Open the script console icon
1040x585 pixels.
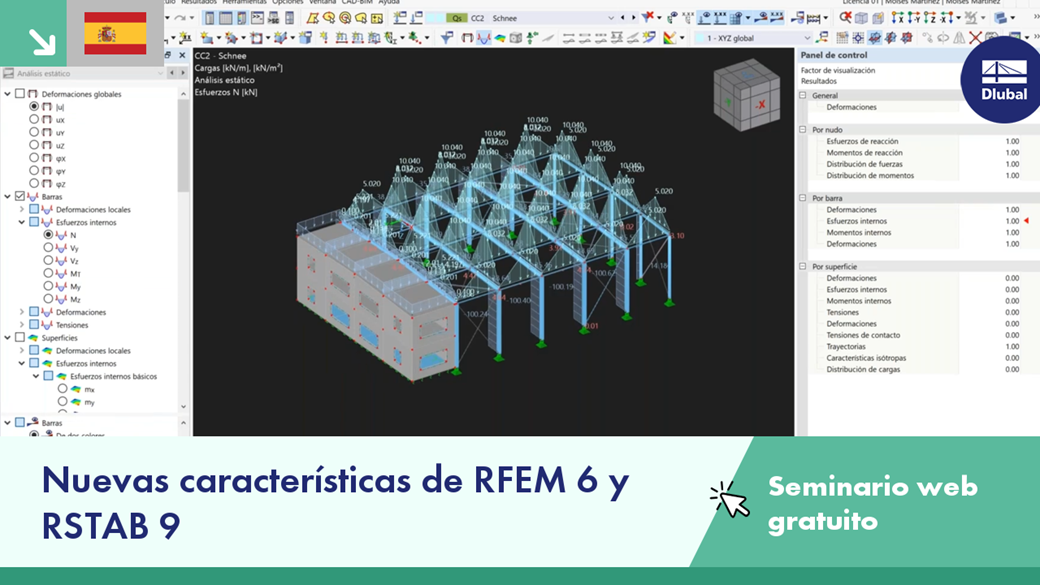[257, 18]
